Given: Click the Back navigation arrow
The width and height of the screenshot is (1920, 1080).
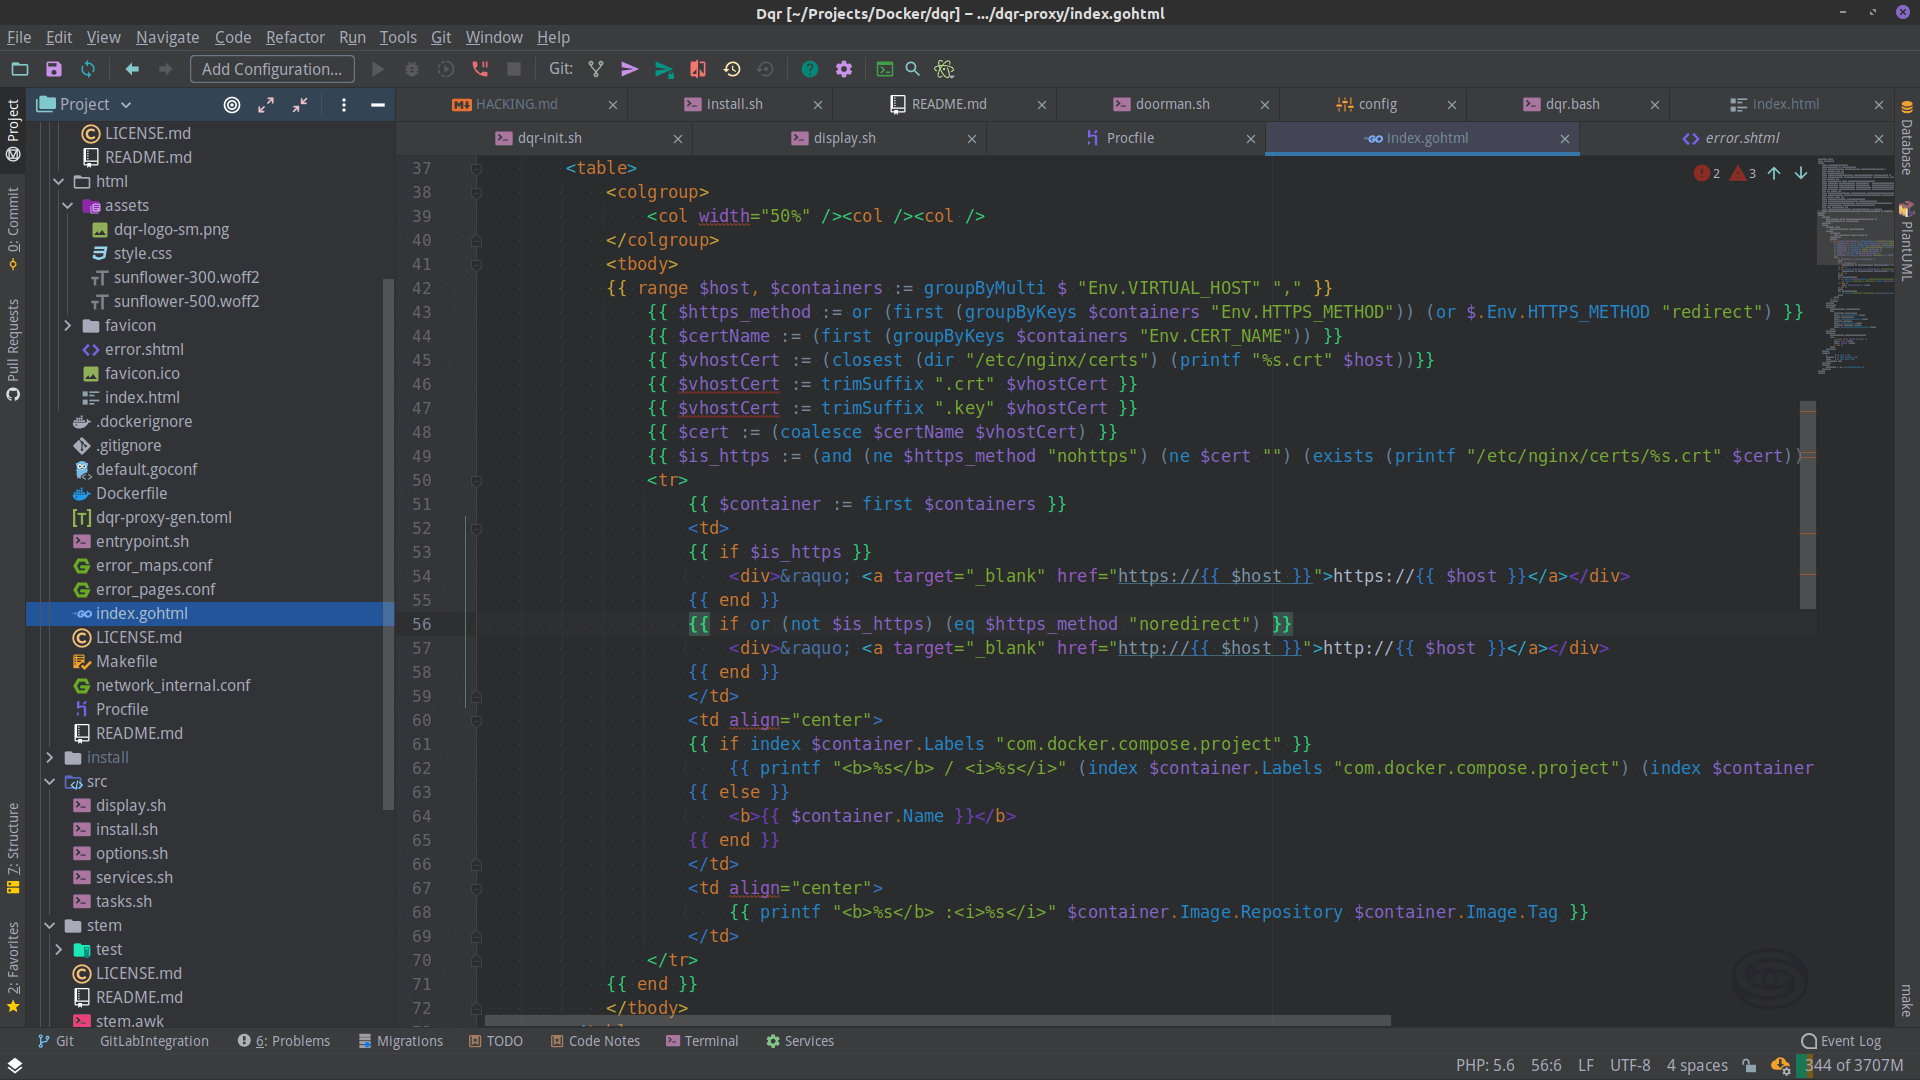Looking at the screenshot, I should point(132,69).
